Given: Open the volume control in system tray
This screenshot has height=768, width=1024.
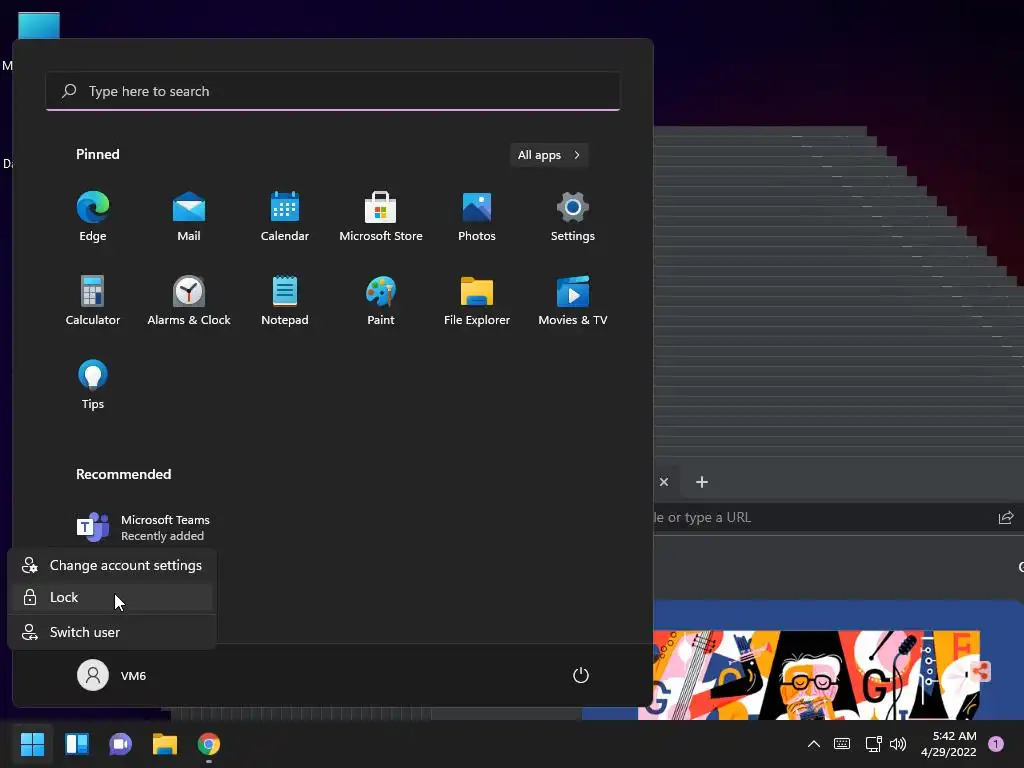Looking at the screenshot, I should pos(898,744).
